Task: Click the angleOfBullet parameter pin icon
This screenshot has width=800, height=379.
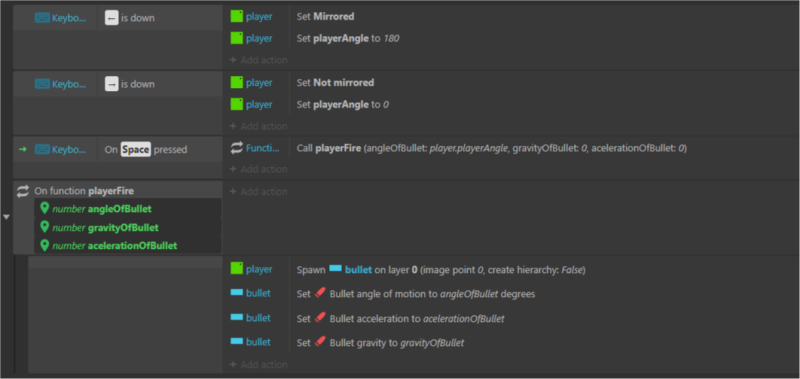Action: click(44, 208)
